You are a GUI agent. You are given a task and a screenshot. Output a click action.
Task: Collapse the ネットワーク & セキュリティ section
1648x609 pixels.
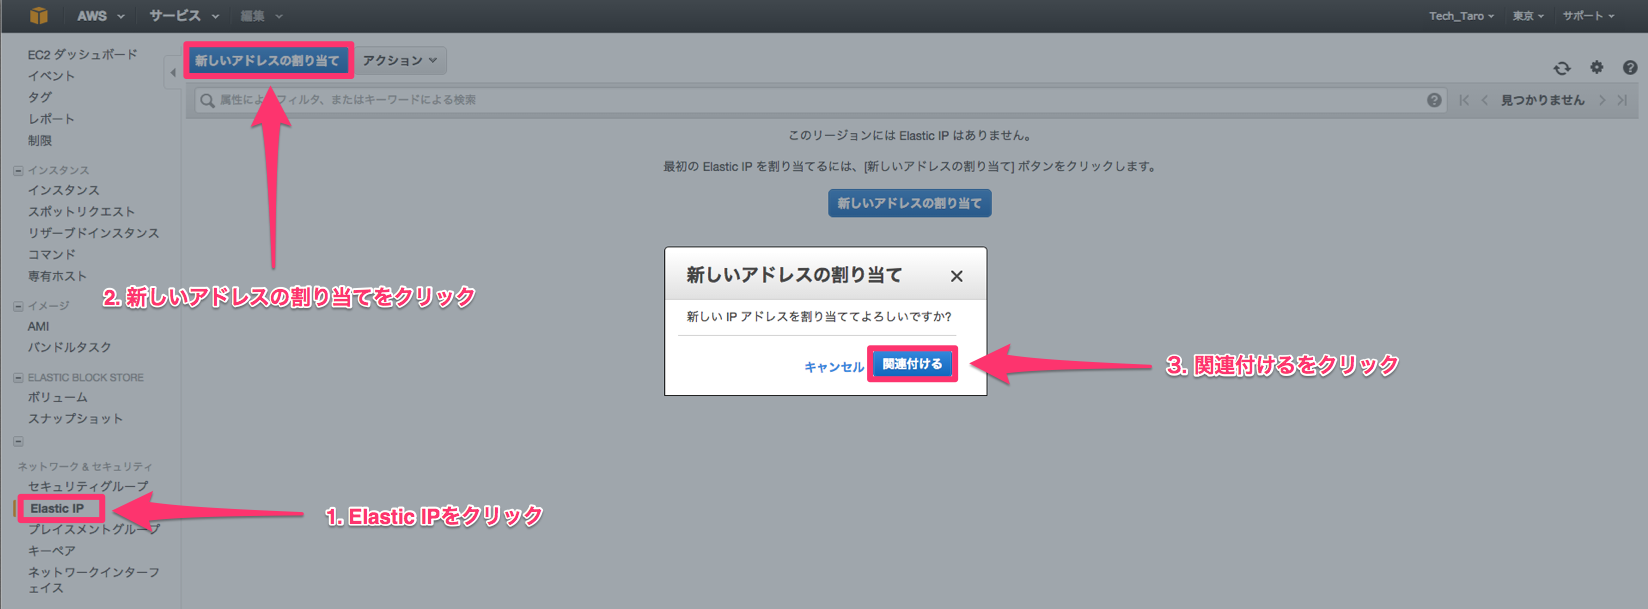(x=18, y=442)
